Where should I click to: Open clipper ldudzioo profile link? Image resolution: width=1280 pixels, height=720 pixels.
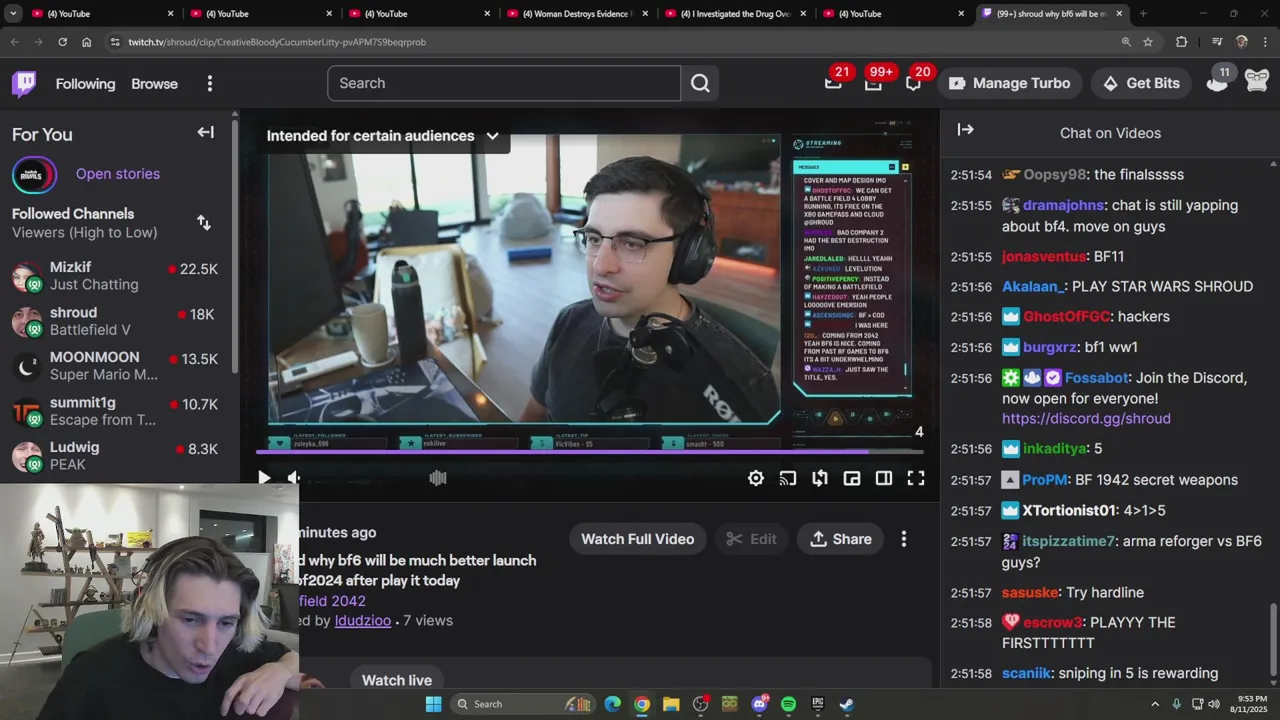tap(362, 621)
